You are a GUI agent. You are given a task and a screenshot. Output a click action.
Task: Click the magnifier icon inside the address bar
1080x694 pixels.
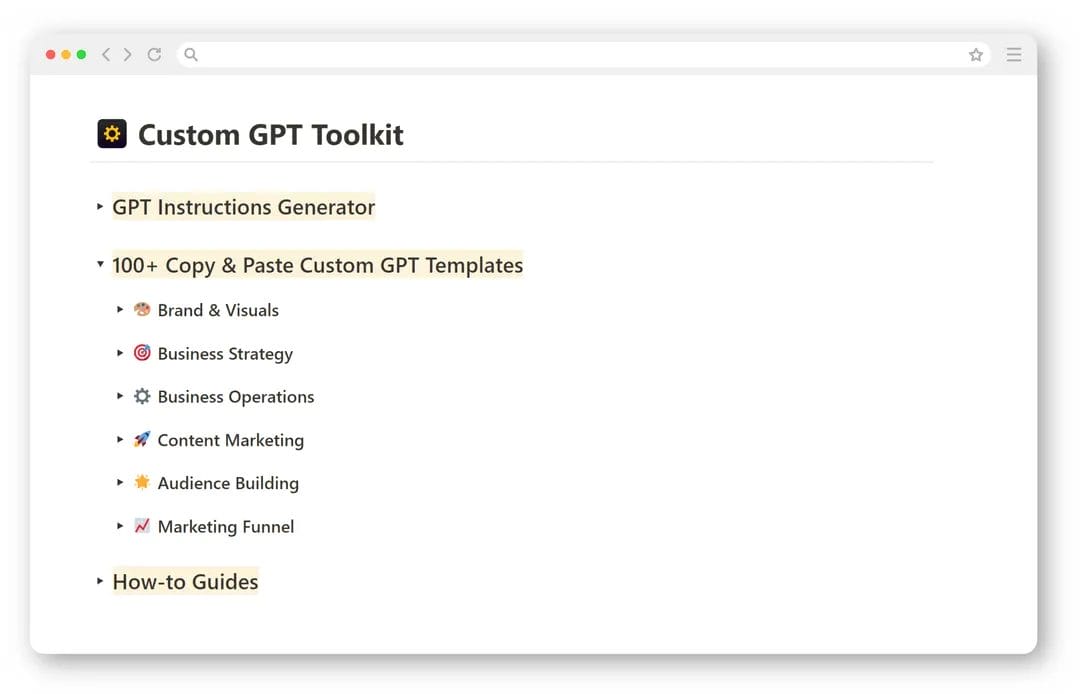click(x=190, y=55)
